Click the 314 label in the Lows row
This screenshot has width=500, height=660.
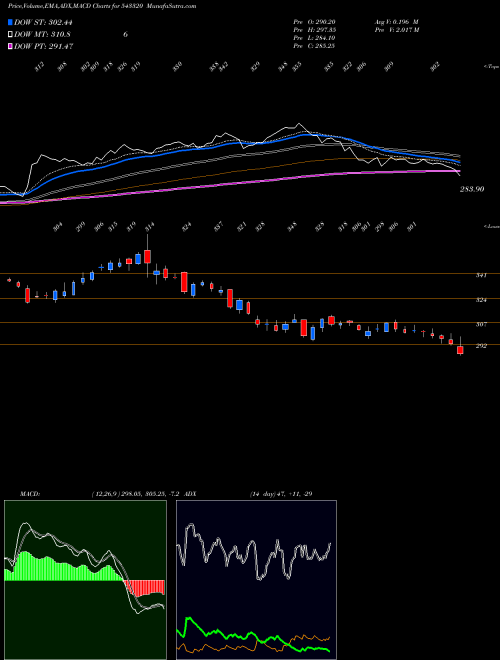click(150, 226)
